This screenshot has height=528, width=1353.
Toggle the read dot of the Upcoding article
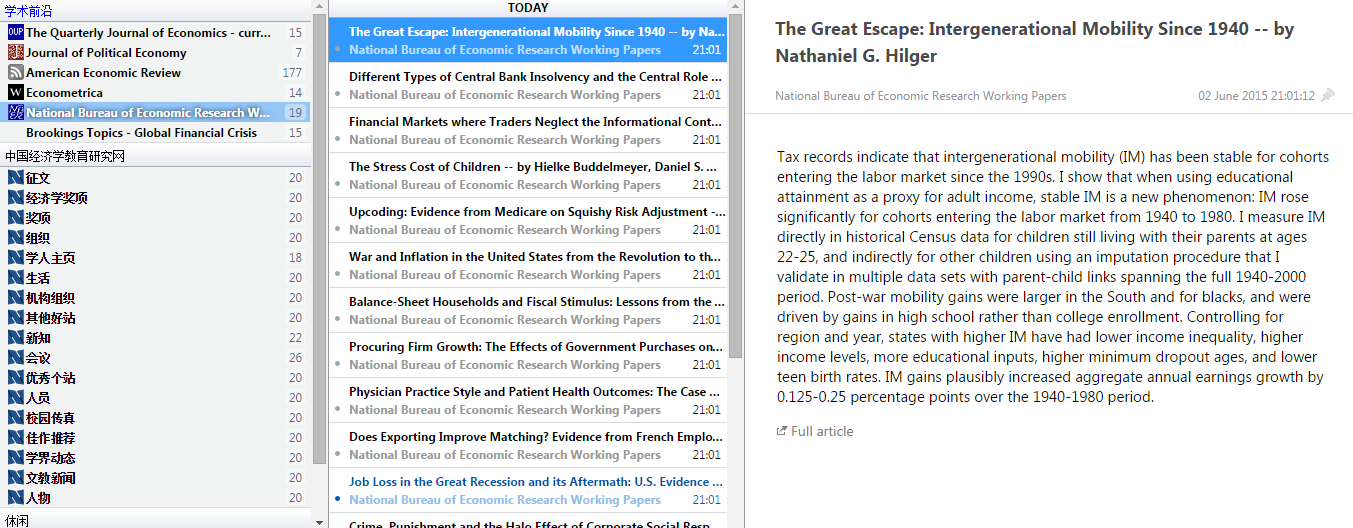tap(338, 229)
